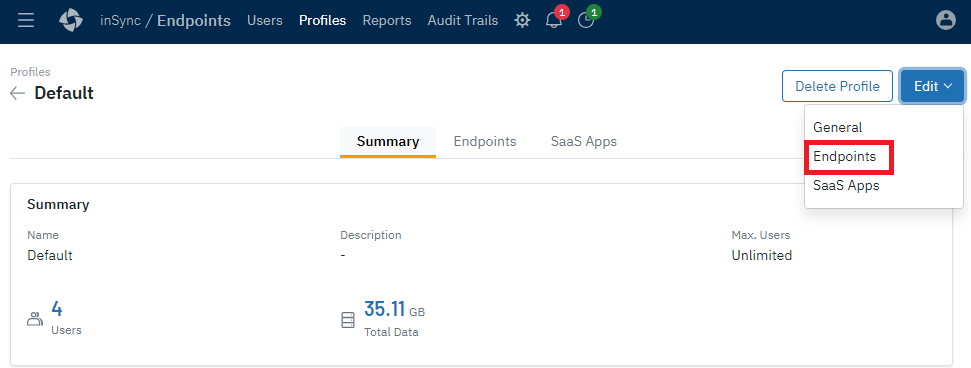Switch to the Summary tab
971x368 pixels.
coord(388,141)
